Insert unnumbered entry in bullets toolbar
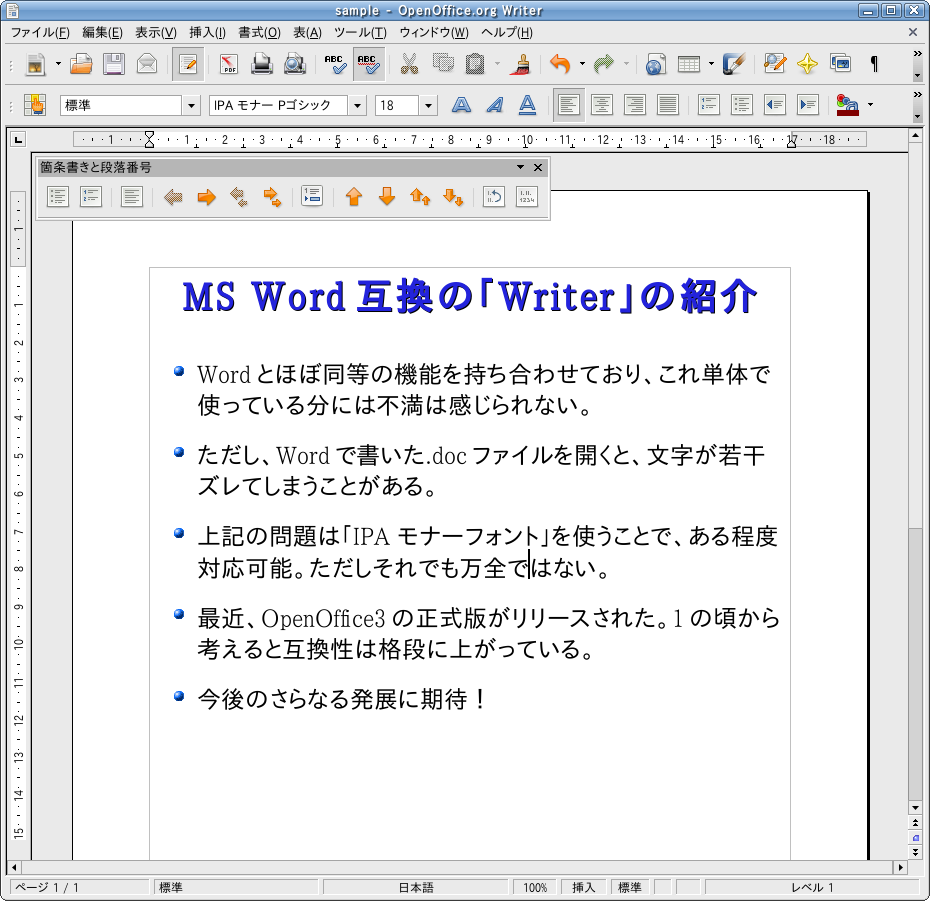 tap(312, 197)
